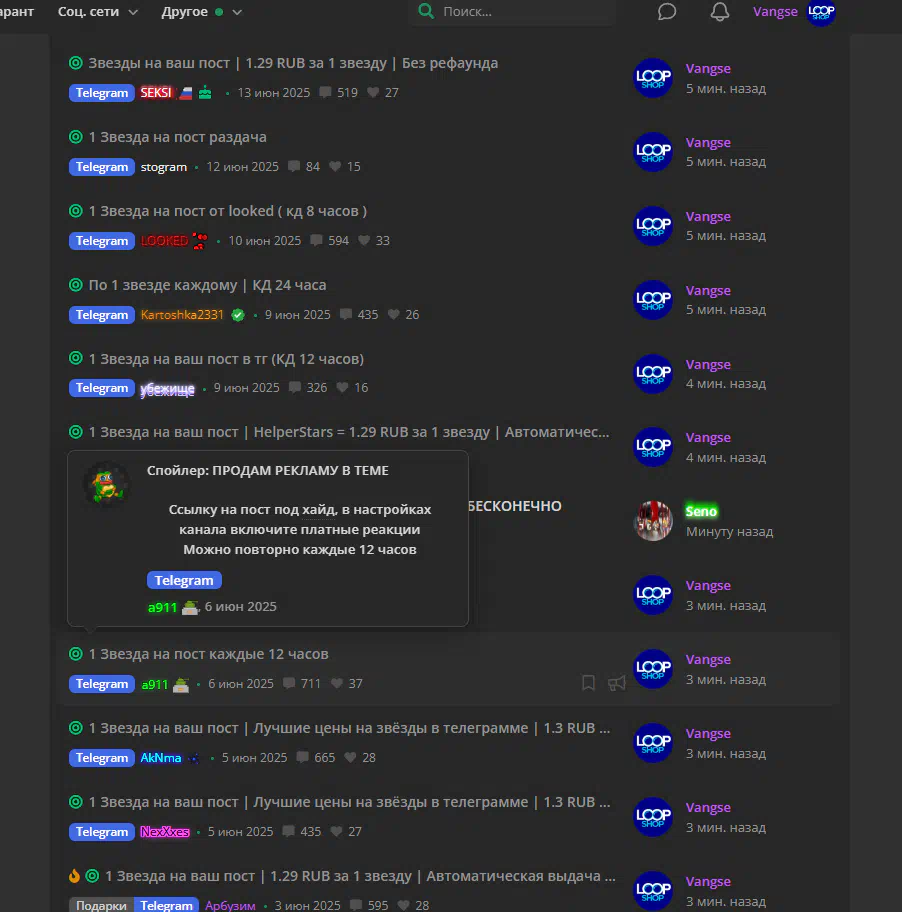Expand the Соц. сети dropdown menu

coord(98,12)
